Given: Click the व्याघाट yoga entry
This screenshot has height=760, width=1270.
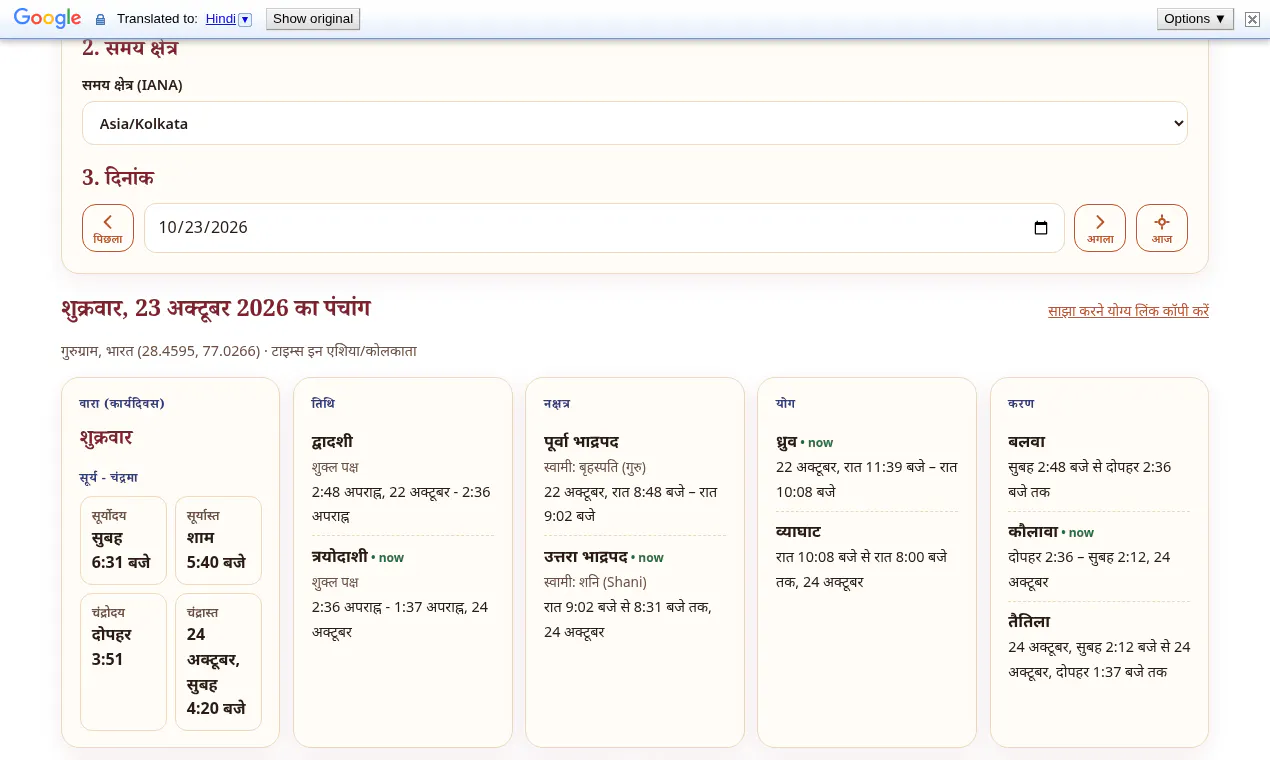Looking at the screenshot, I should (x=867, y=556).
